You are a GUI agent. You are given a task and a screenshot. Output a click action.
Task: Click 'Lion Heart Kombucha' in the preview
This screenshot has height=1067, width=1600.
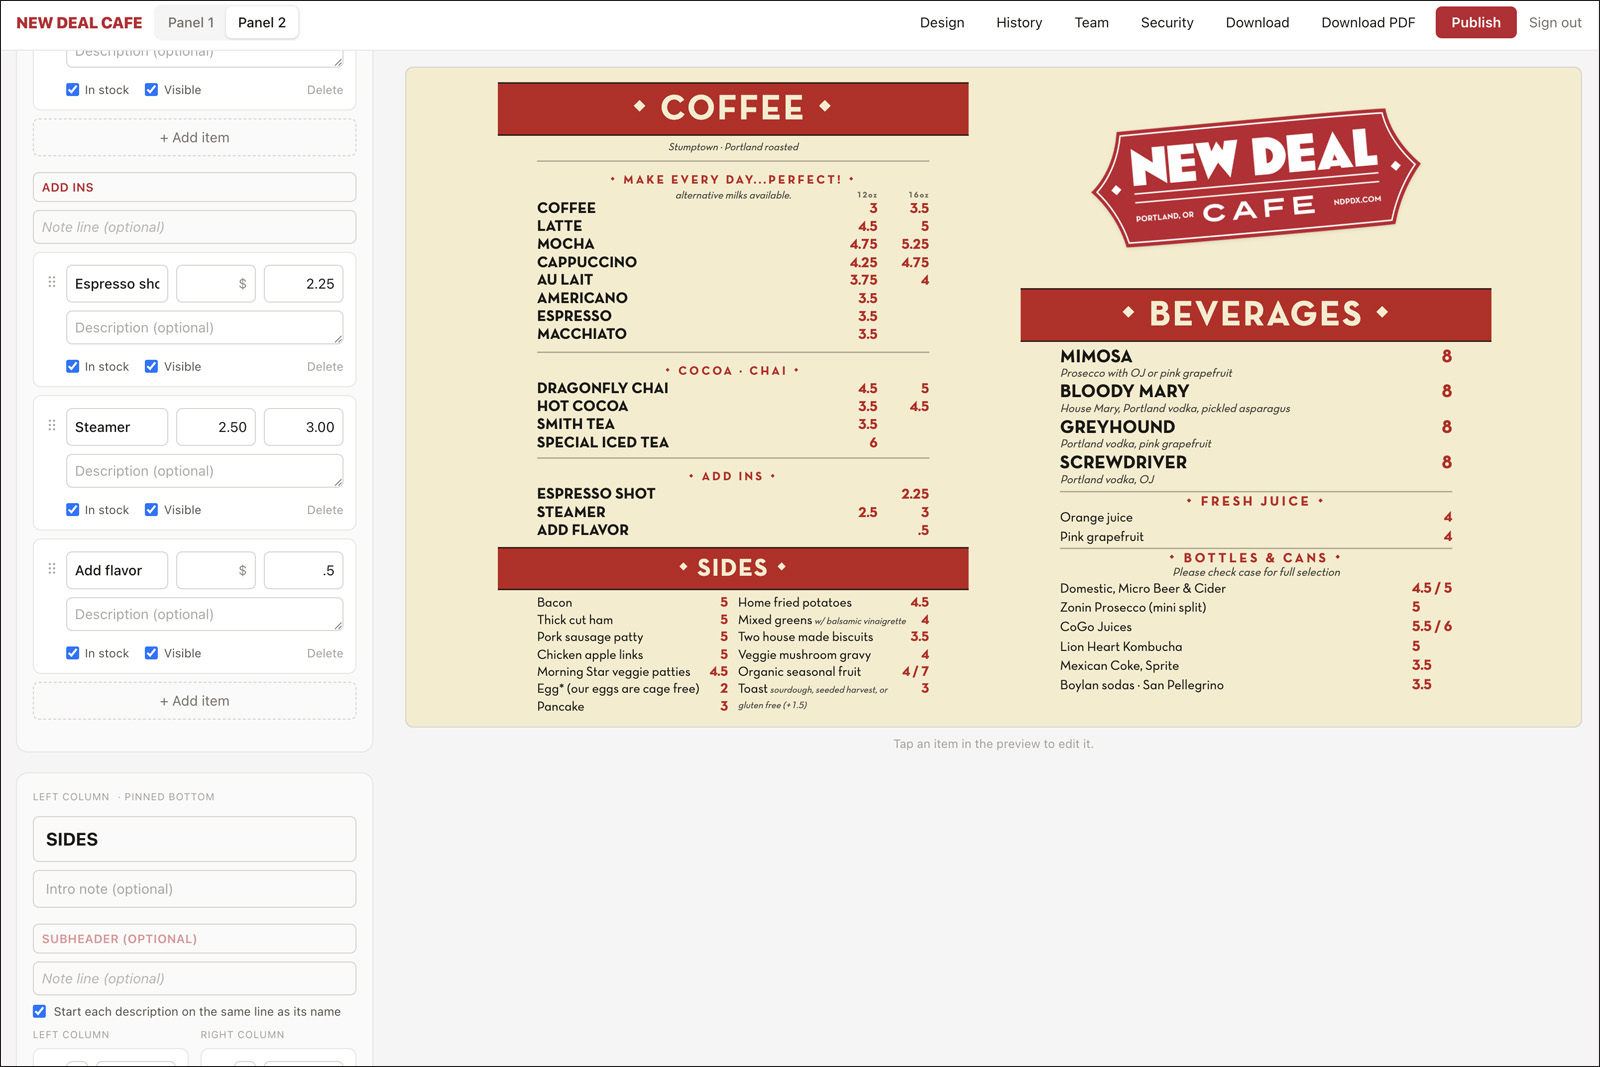pyautogui.click(x=1121, y=647)
